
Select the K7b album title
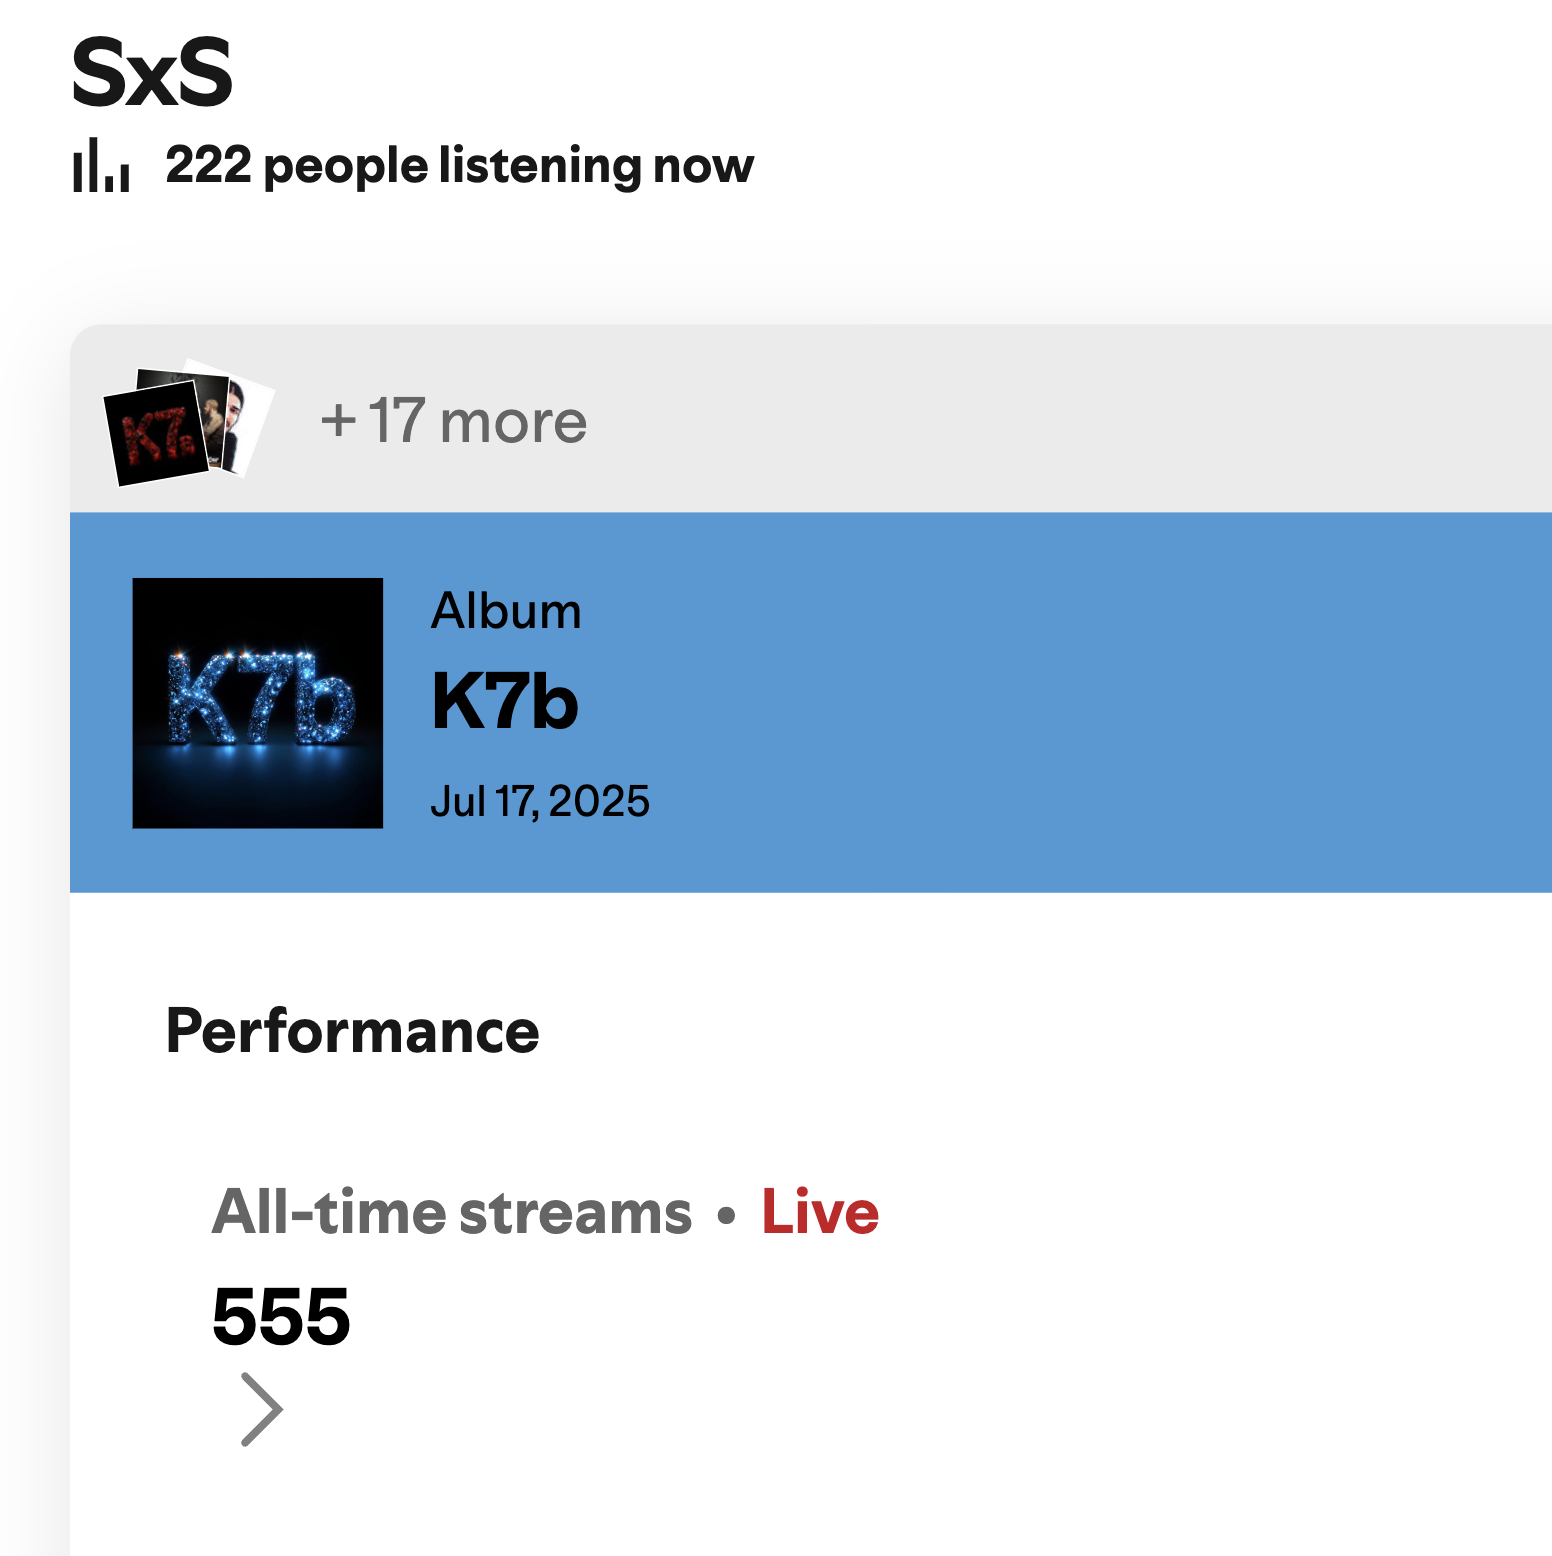click(505, 702)
